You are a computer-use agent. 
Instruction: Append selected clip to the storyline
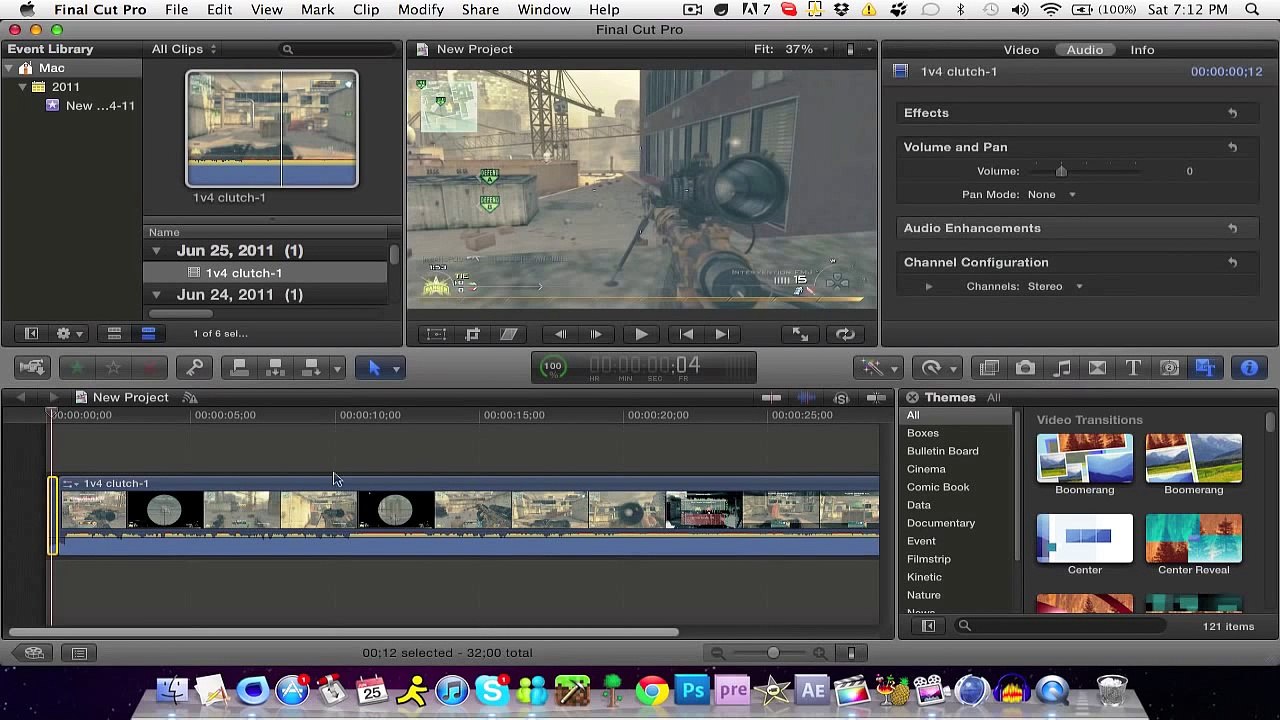pyautogui.click(x=311, y=368)
